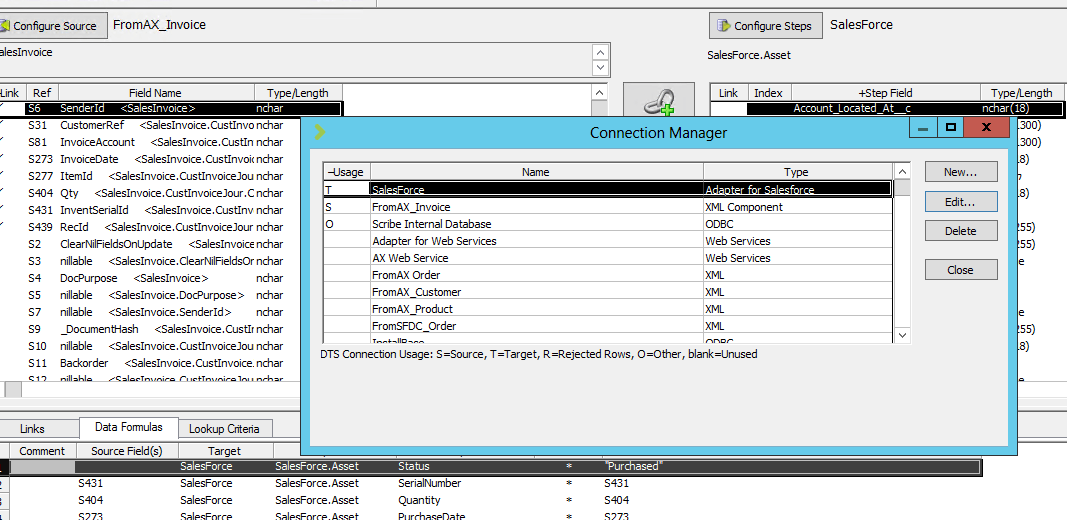Select the AX Web Service connection
Screen dimensions: 1067x520
tap(607, 258)
